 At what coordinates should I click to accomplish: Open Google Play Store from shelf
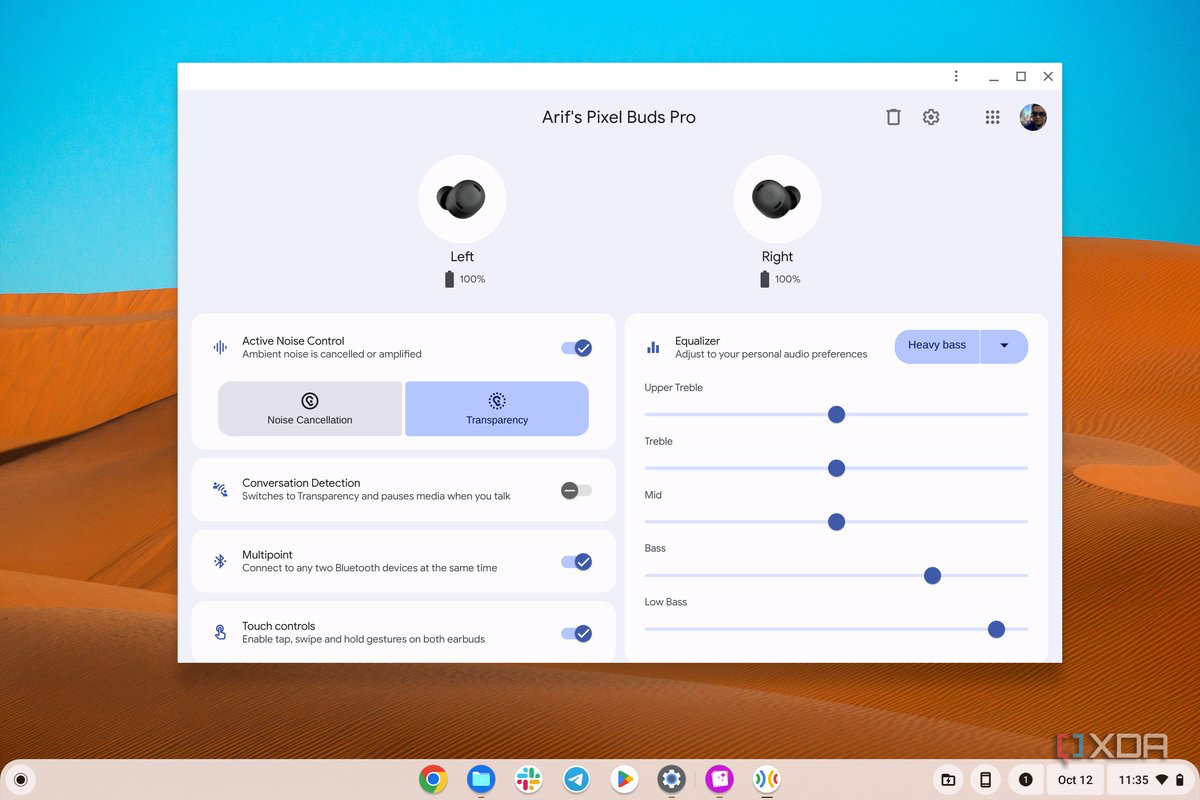pyautogui.click(x=624, y=779)
